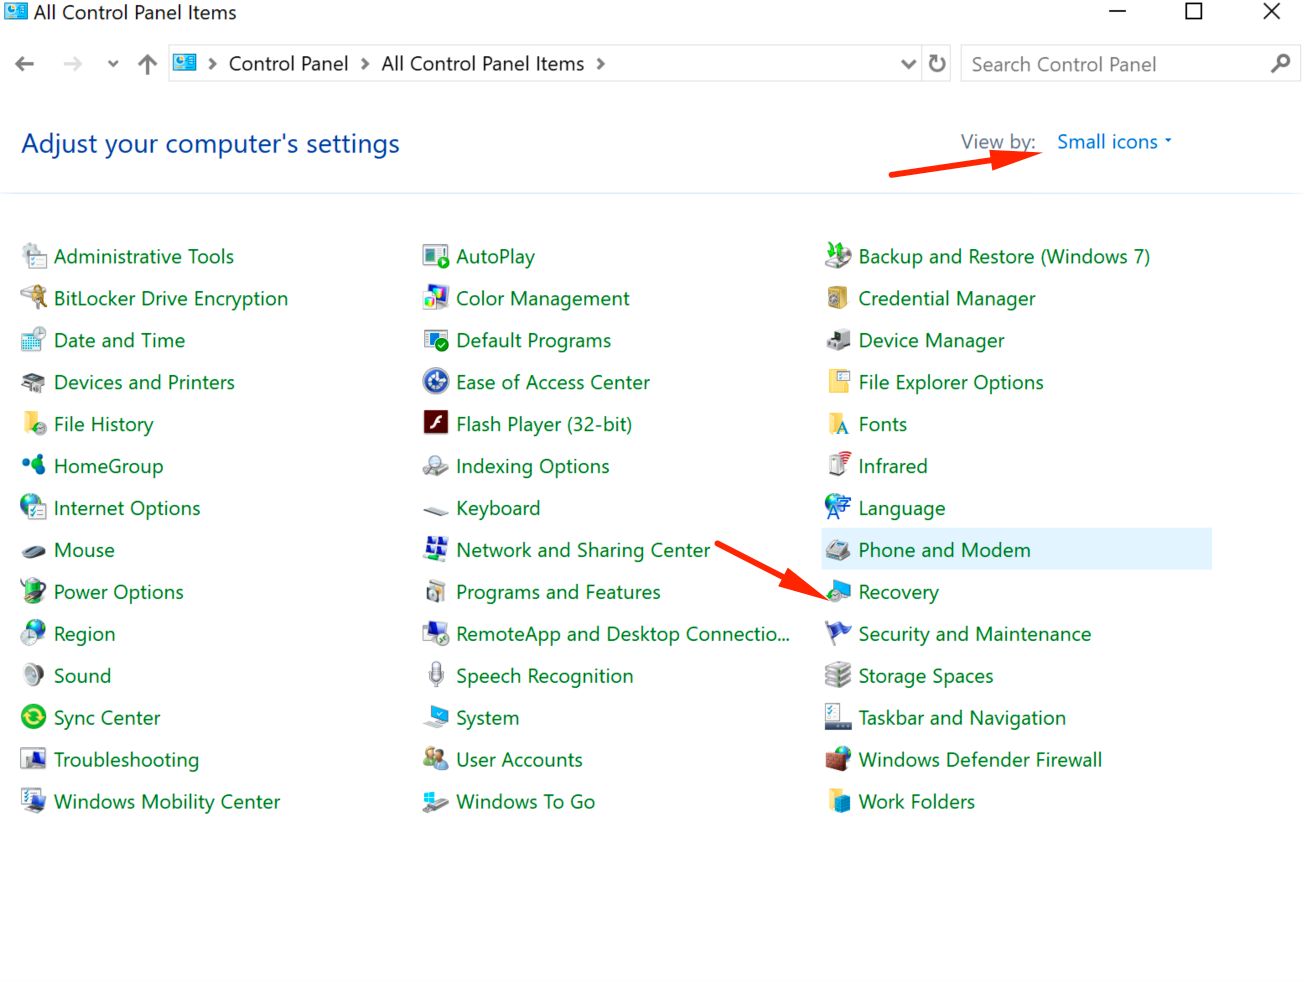Focus the Search Control Panel field
This screenshot has width=1304, height=982.
[1113, 64]
